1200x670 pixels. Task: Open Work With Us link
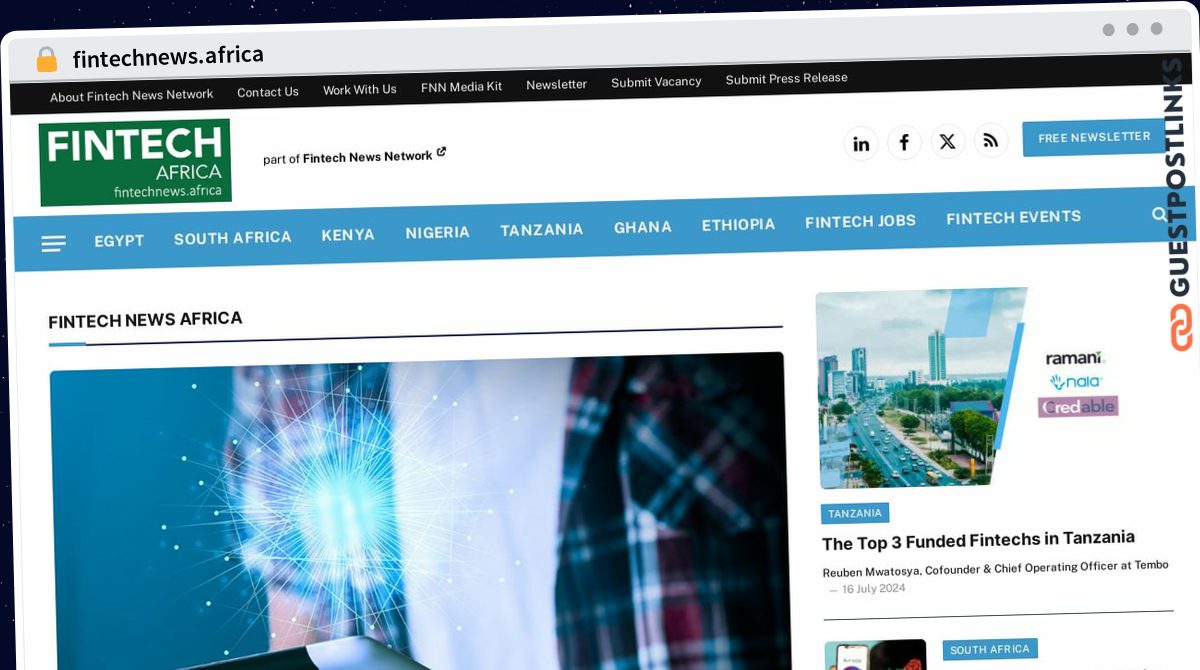tap(360, 90)
